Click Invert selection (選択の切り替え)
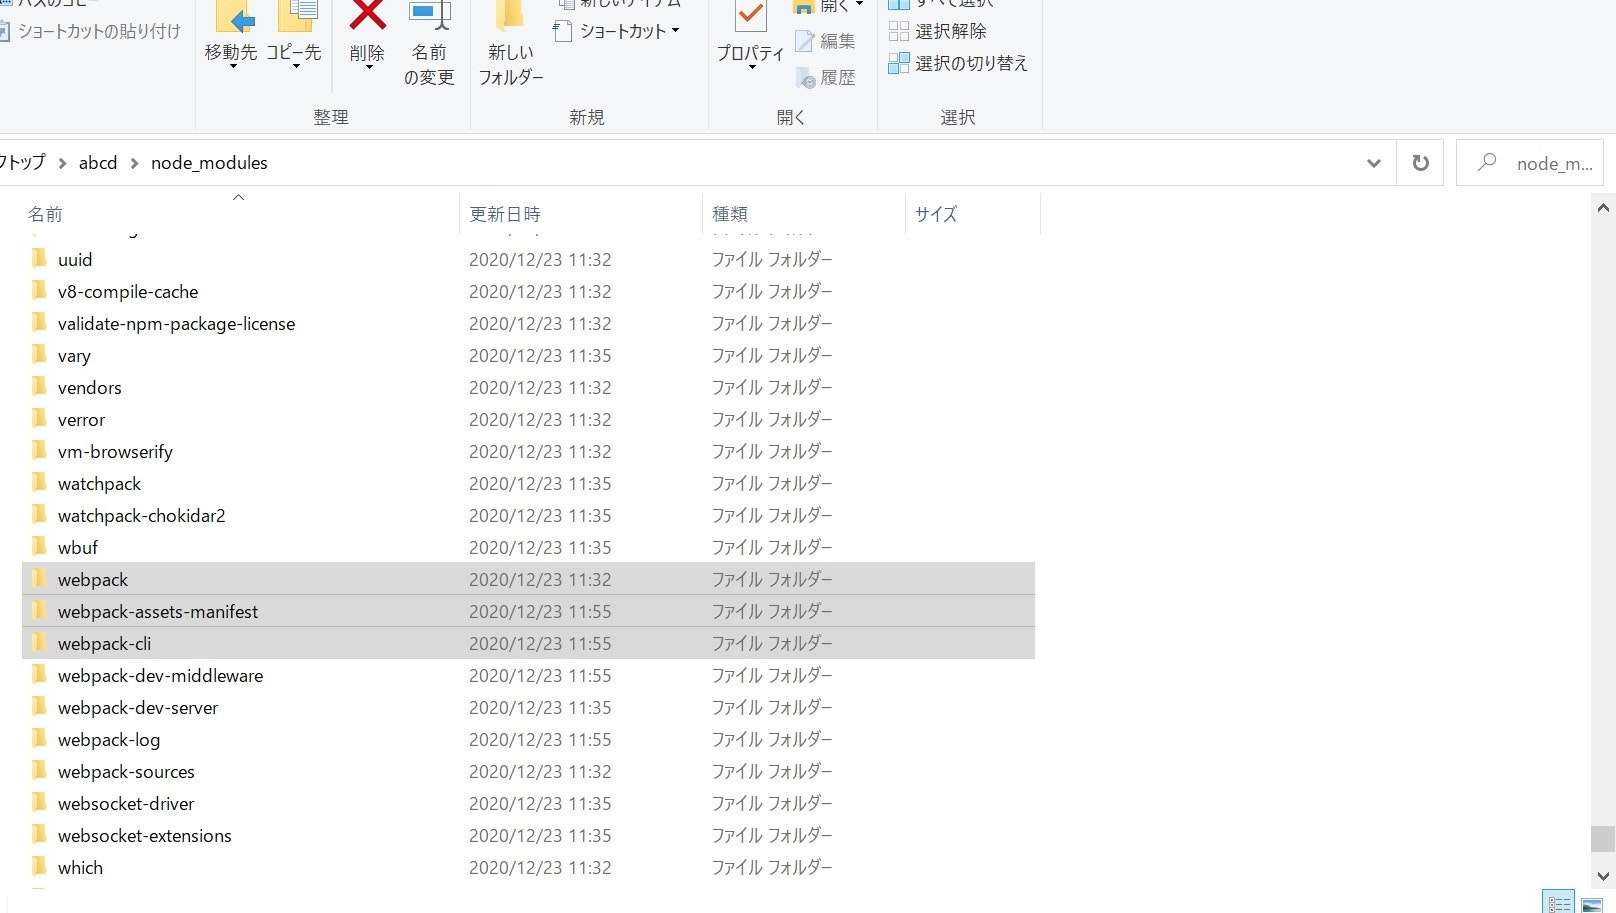Screen dimensions: 1616x913 pyautogui.click(x=958, y=63)
